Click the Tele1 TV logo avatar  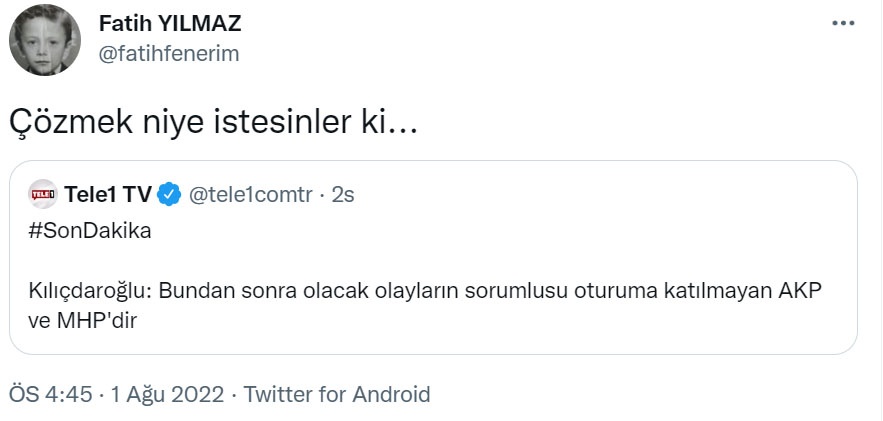click(43, 194)
